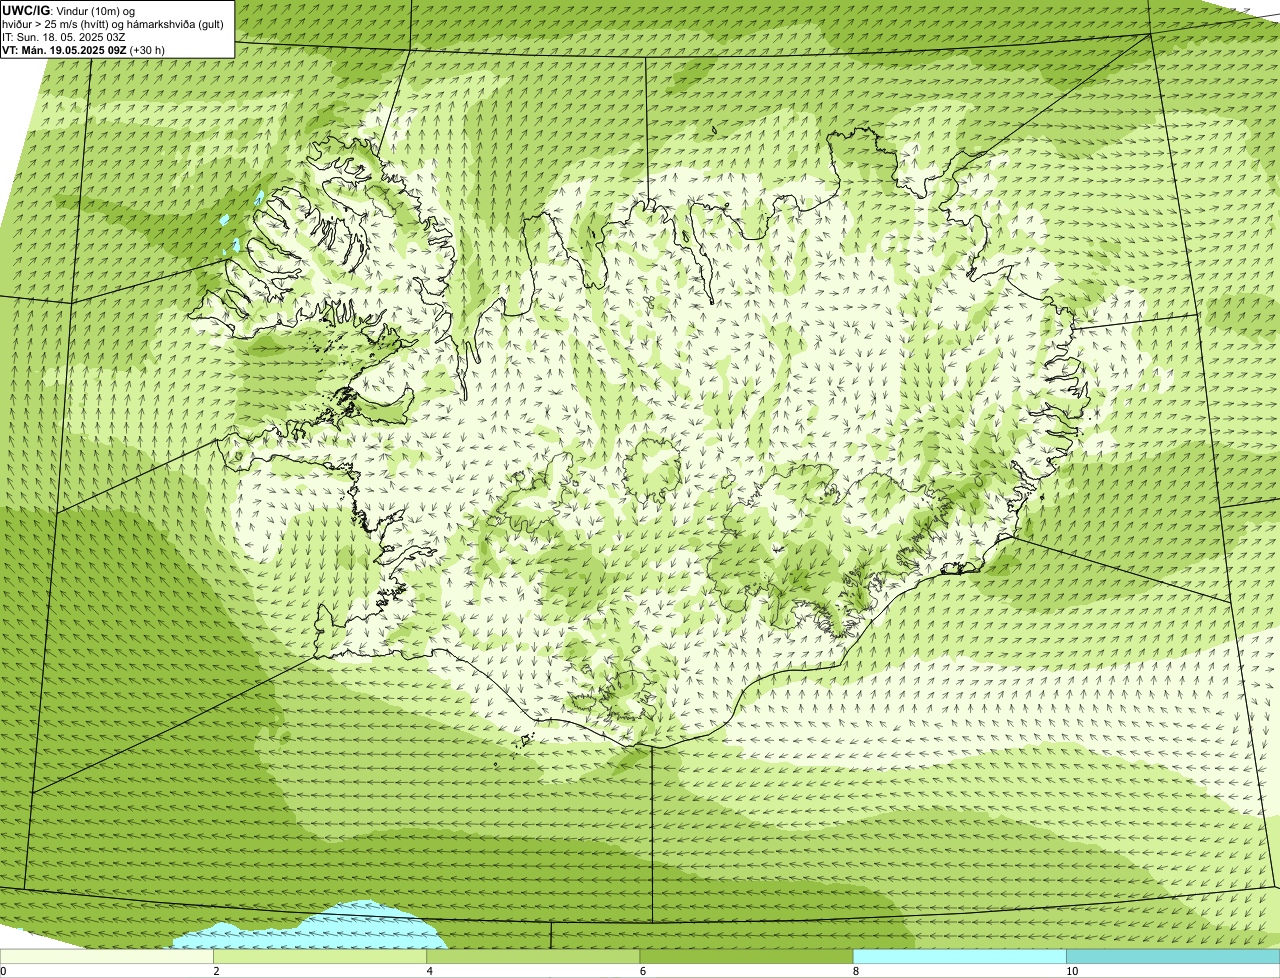Click the 'VT: Mán. 19.05.2025 09Z (+30 h)' line

click(83, 50)
